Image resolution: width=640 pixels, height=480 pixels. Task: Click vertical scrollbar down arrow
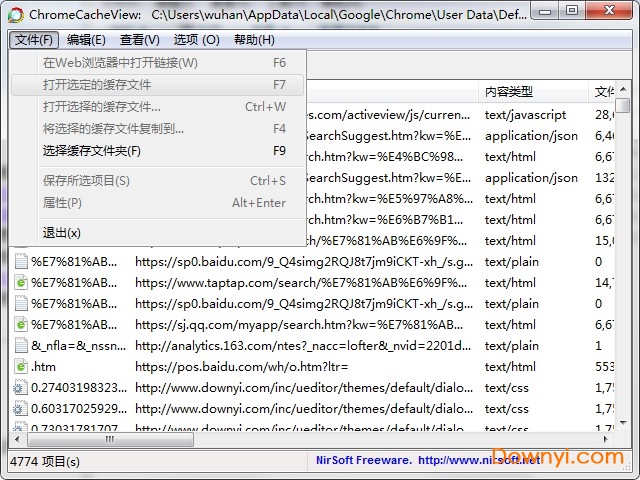[x=623, y=423]
